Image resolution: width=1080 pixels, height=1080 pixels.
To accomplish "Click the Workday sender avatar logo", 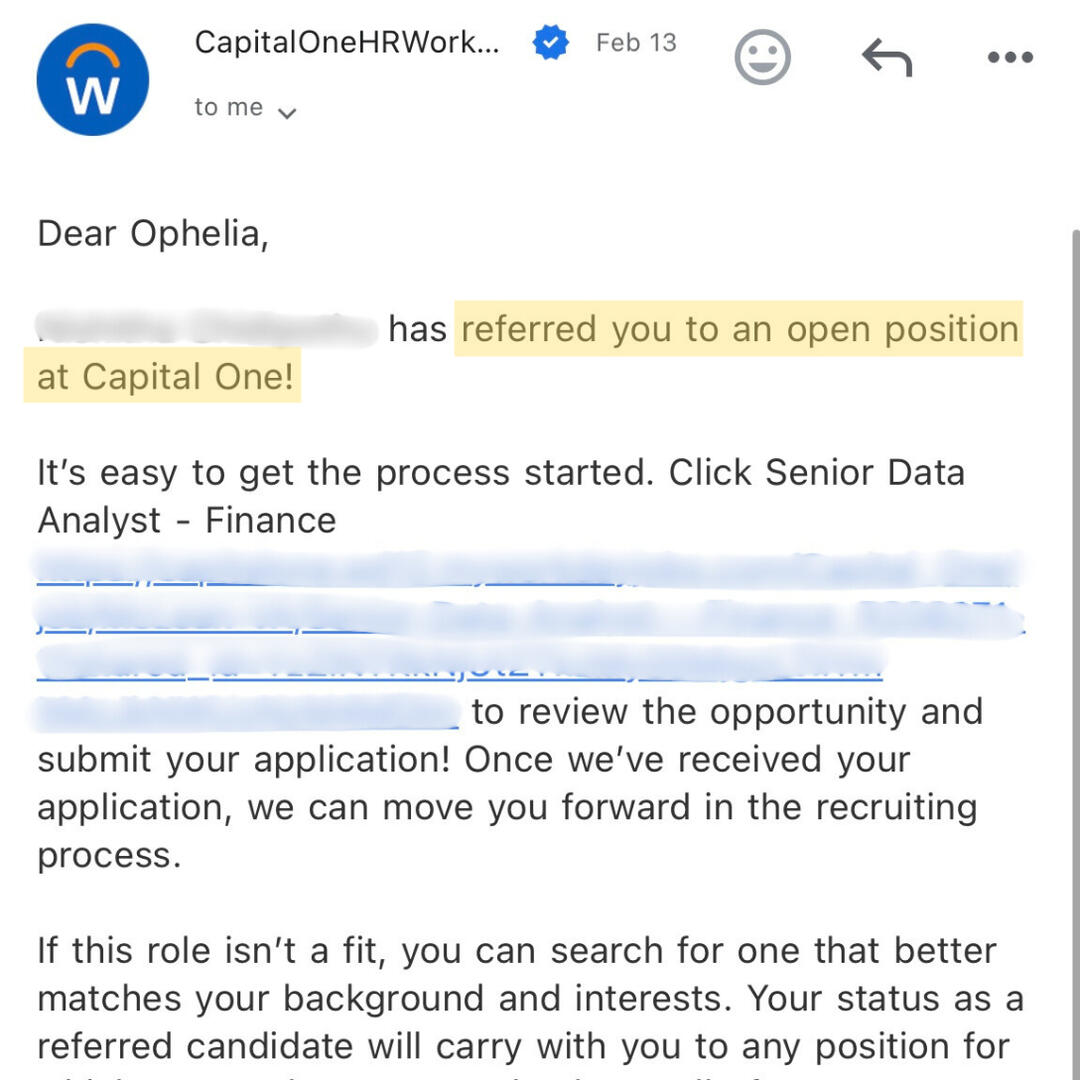I will point(92,80).
